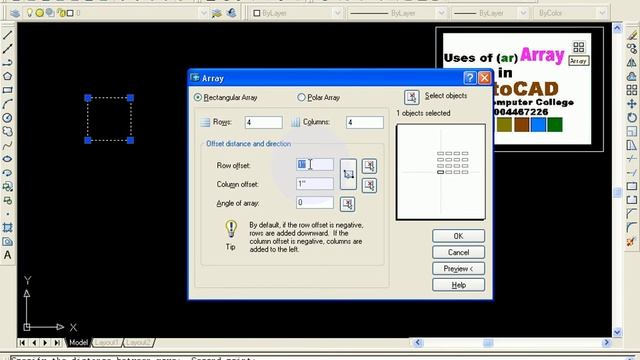This screenshot has width=640, height=360.
Task: Click the Select objects button
Action: point(411,97)
